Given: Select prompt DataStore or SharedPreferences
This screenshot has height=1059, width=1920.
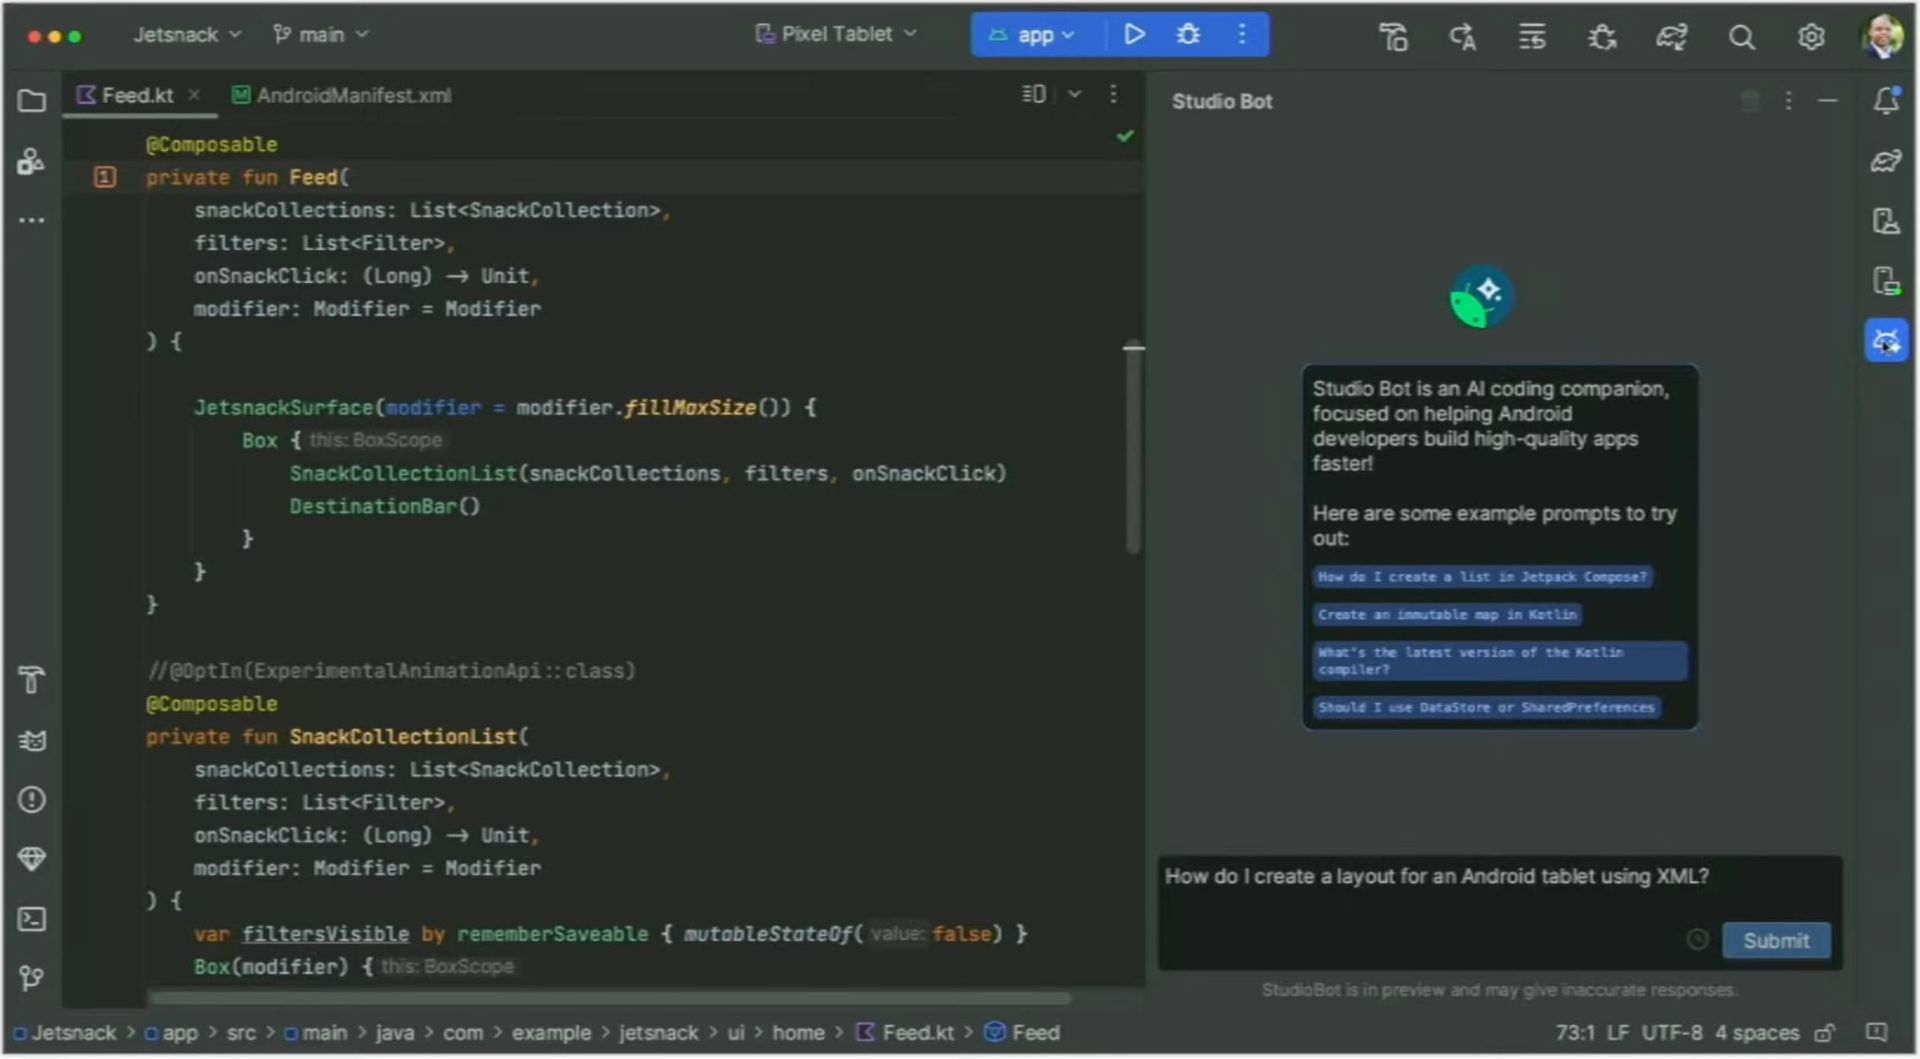Looking at the screenshot, I should click(1486, 707).
